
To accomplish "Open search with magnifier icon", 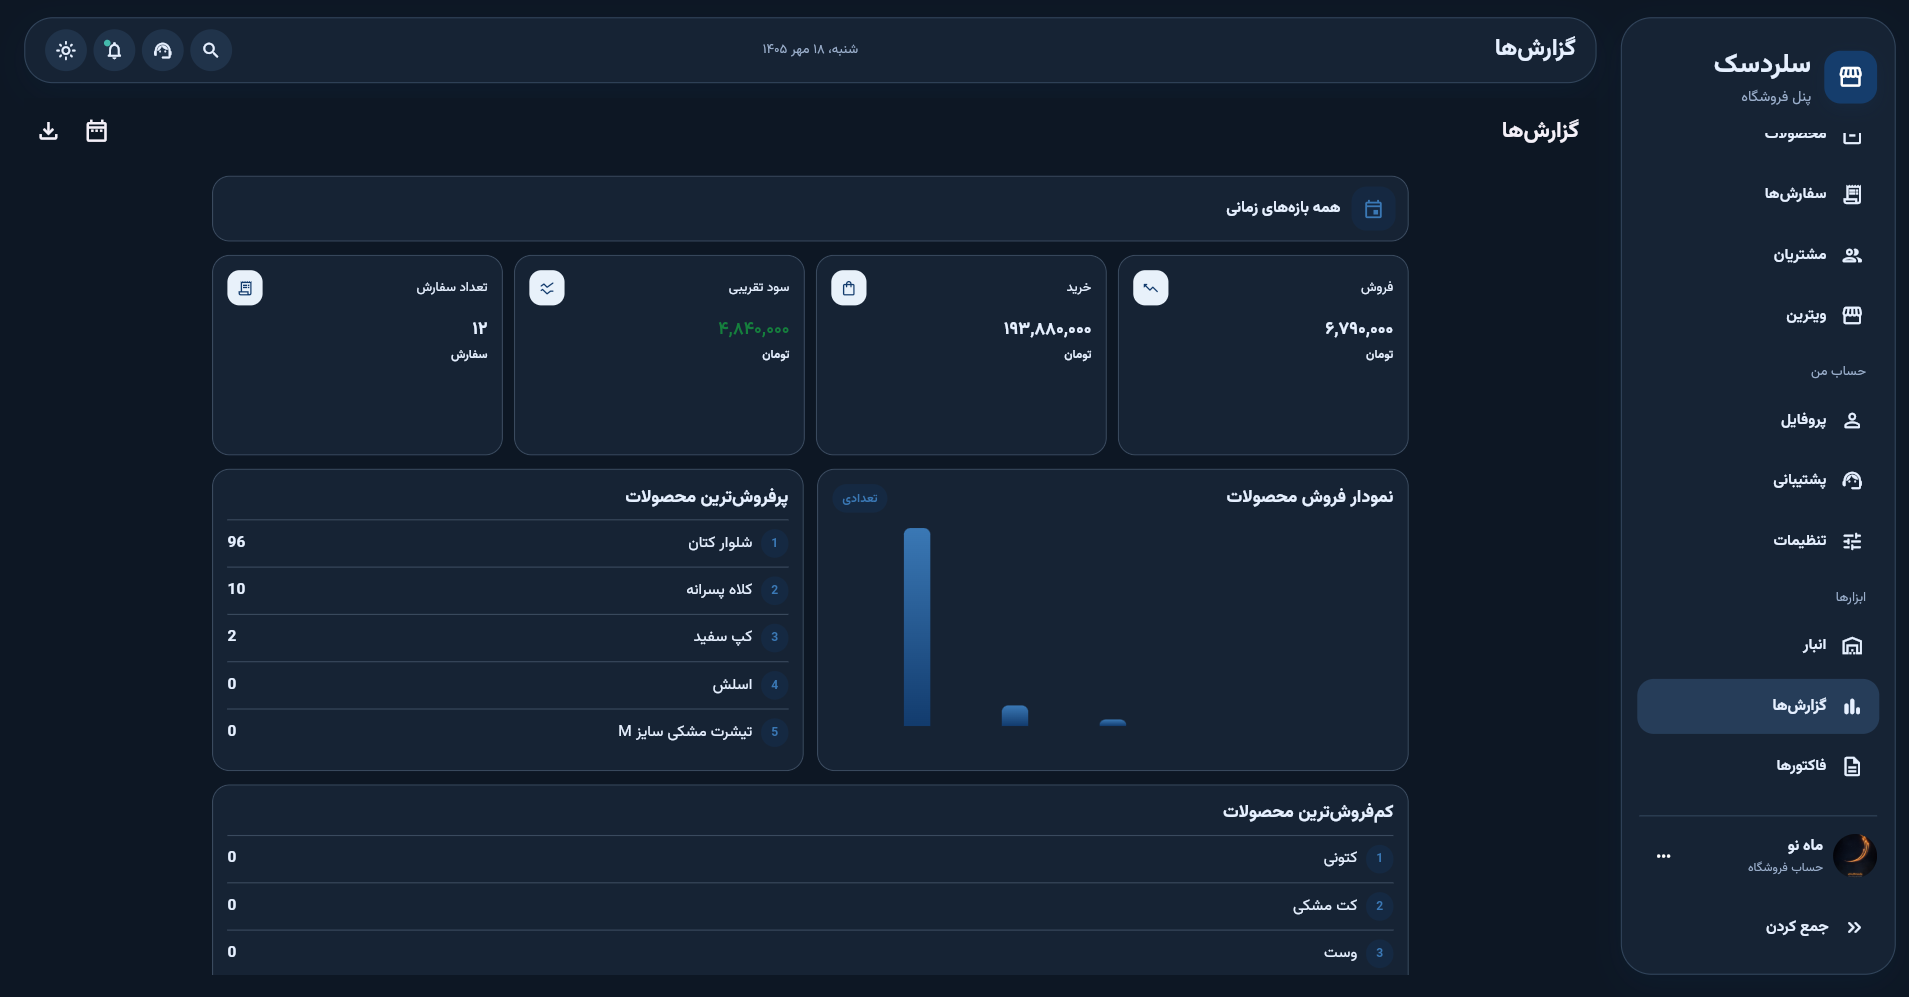I will coord(210,50).
